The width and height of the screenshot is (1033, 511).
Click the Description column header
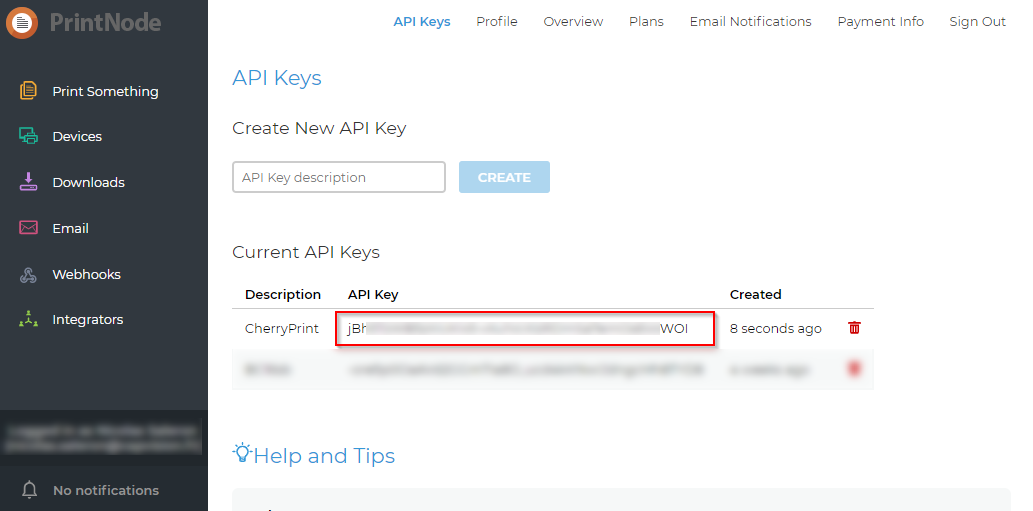283,294
